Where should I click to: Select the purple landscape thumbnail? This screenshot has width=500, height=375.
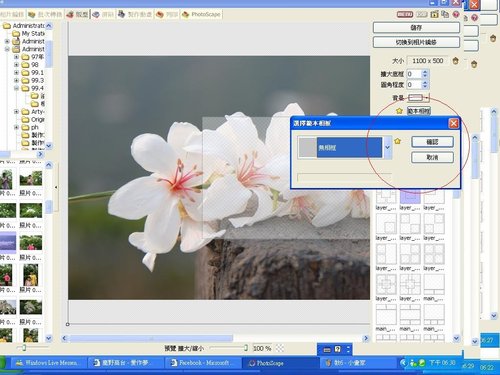[x=8, y=242]
